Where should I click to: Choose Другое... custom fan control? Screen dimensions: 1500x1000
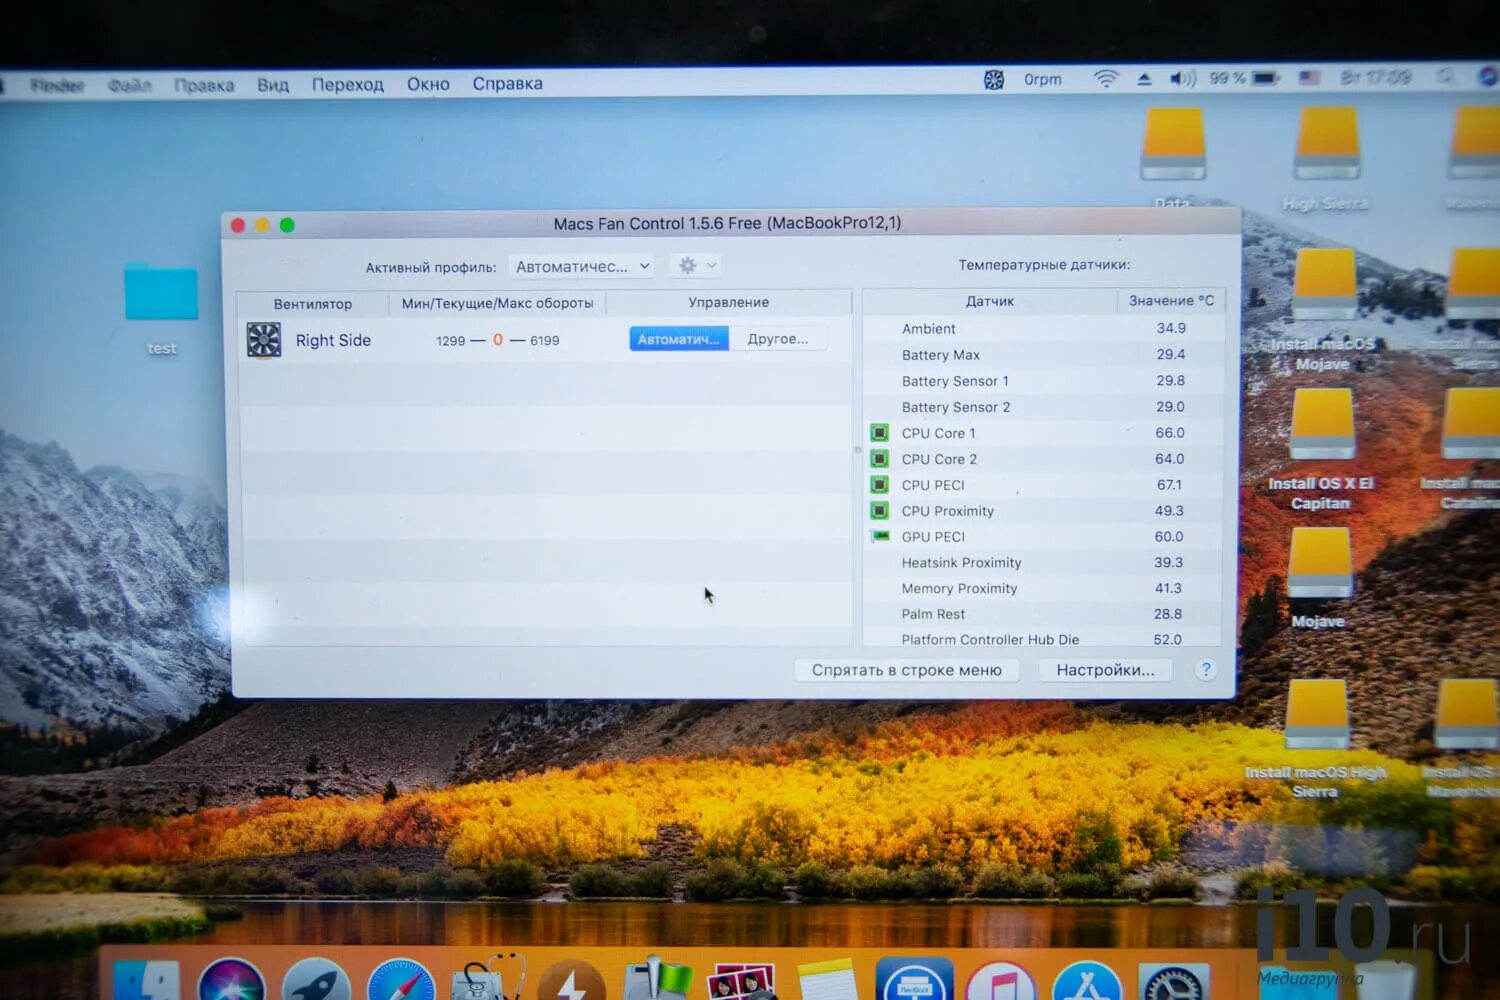pyautogui.click(x=778, y=339)
